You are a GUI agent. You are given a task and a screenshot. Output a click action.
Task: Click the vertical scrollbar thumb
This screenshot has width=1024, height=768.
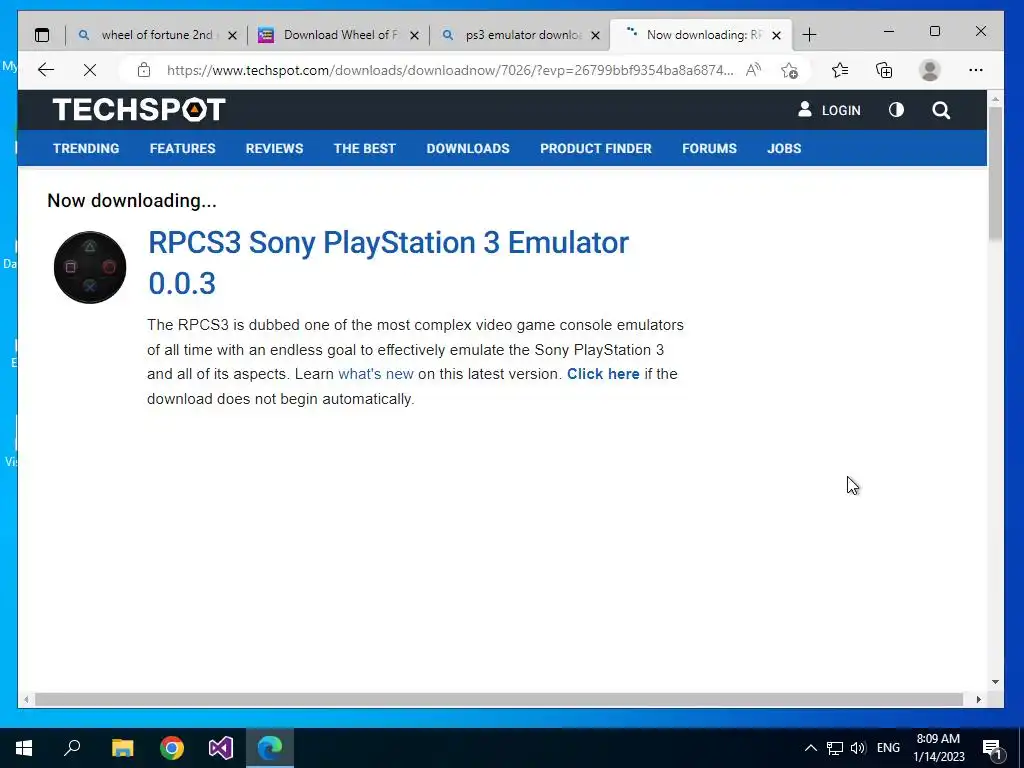pyautogui.click(x=995, y=173)
